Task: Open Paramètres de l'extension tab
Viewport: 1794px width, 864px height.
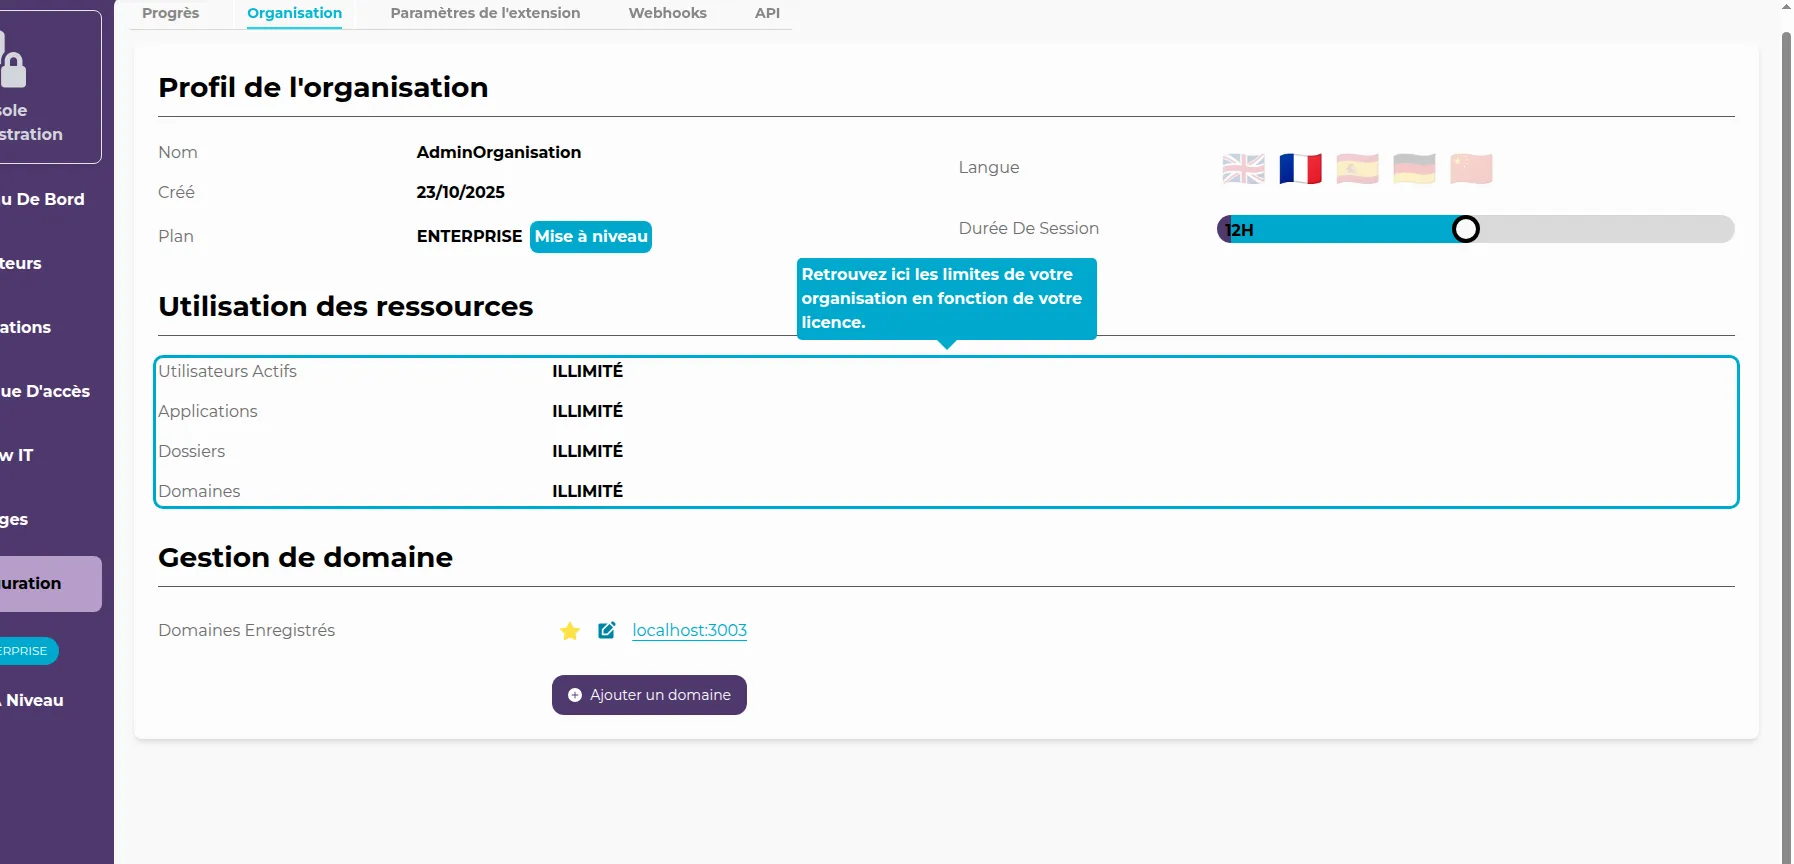Action: pos(485,13)
